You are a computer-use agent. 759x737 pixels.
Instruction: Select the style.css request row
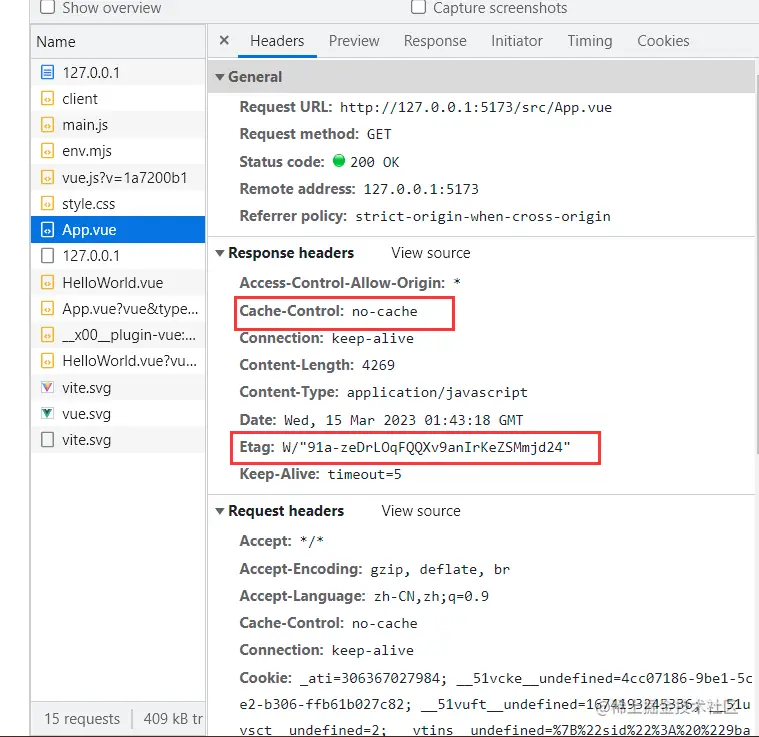[118, 204]
